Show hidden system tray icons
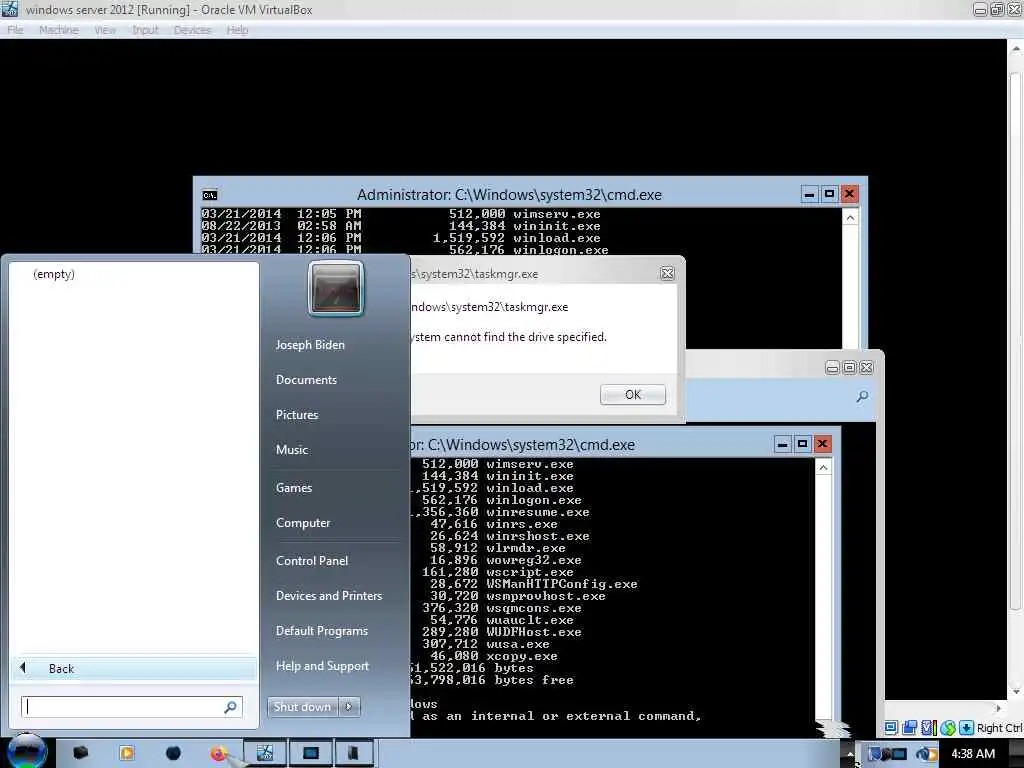This screenshot has width=1024, height=768. (850, 754)
